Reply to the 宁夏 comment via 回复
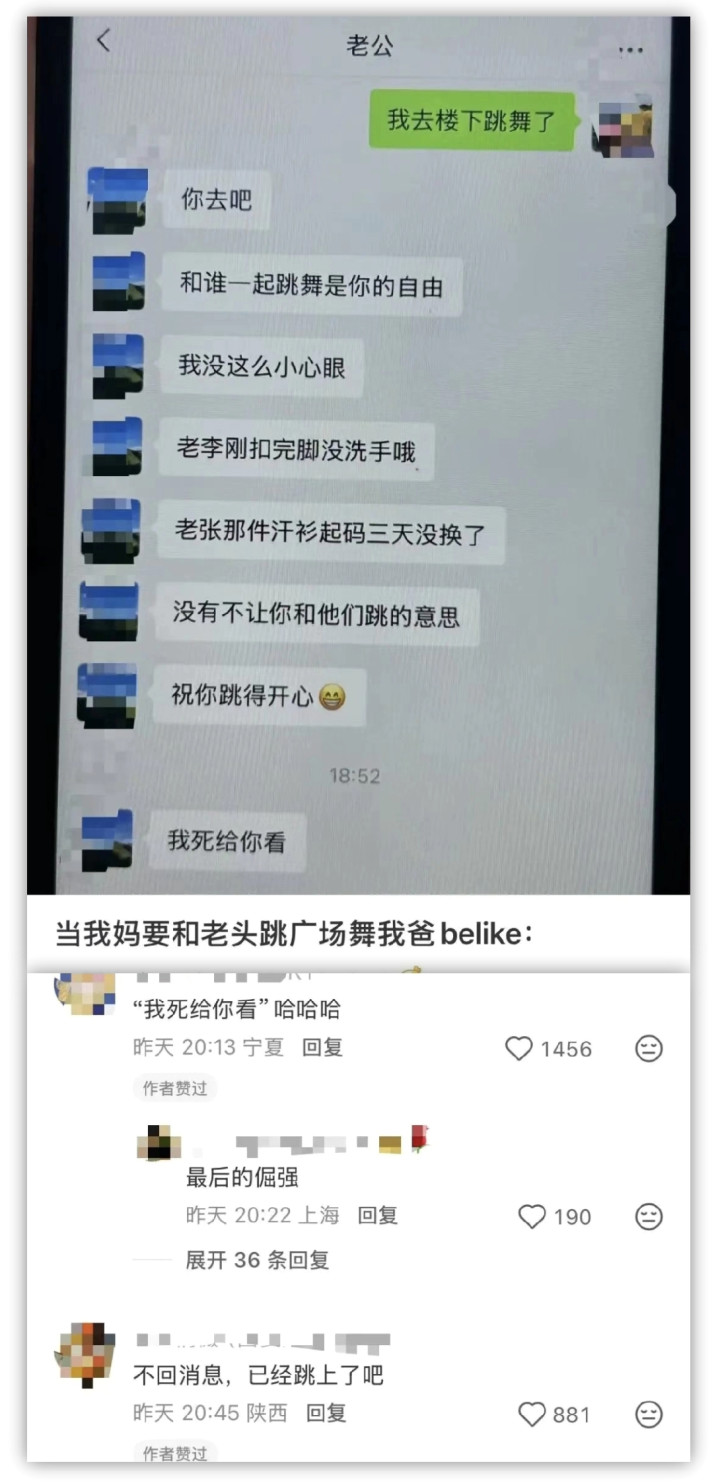 [322, 1047]
